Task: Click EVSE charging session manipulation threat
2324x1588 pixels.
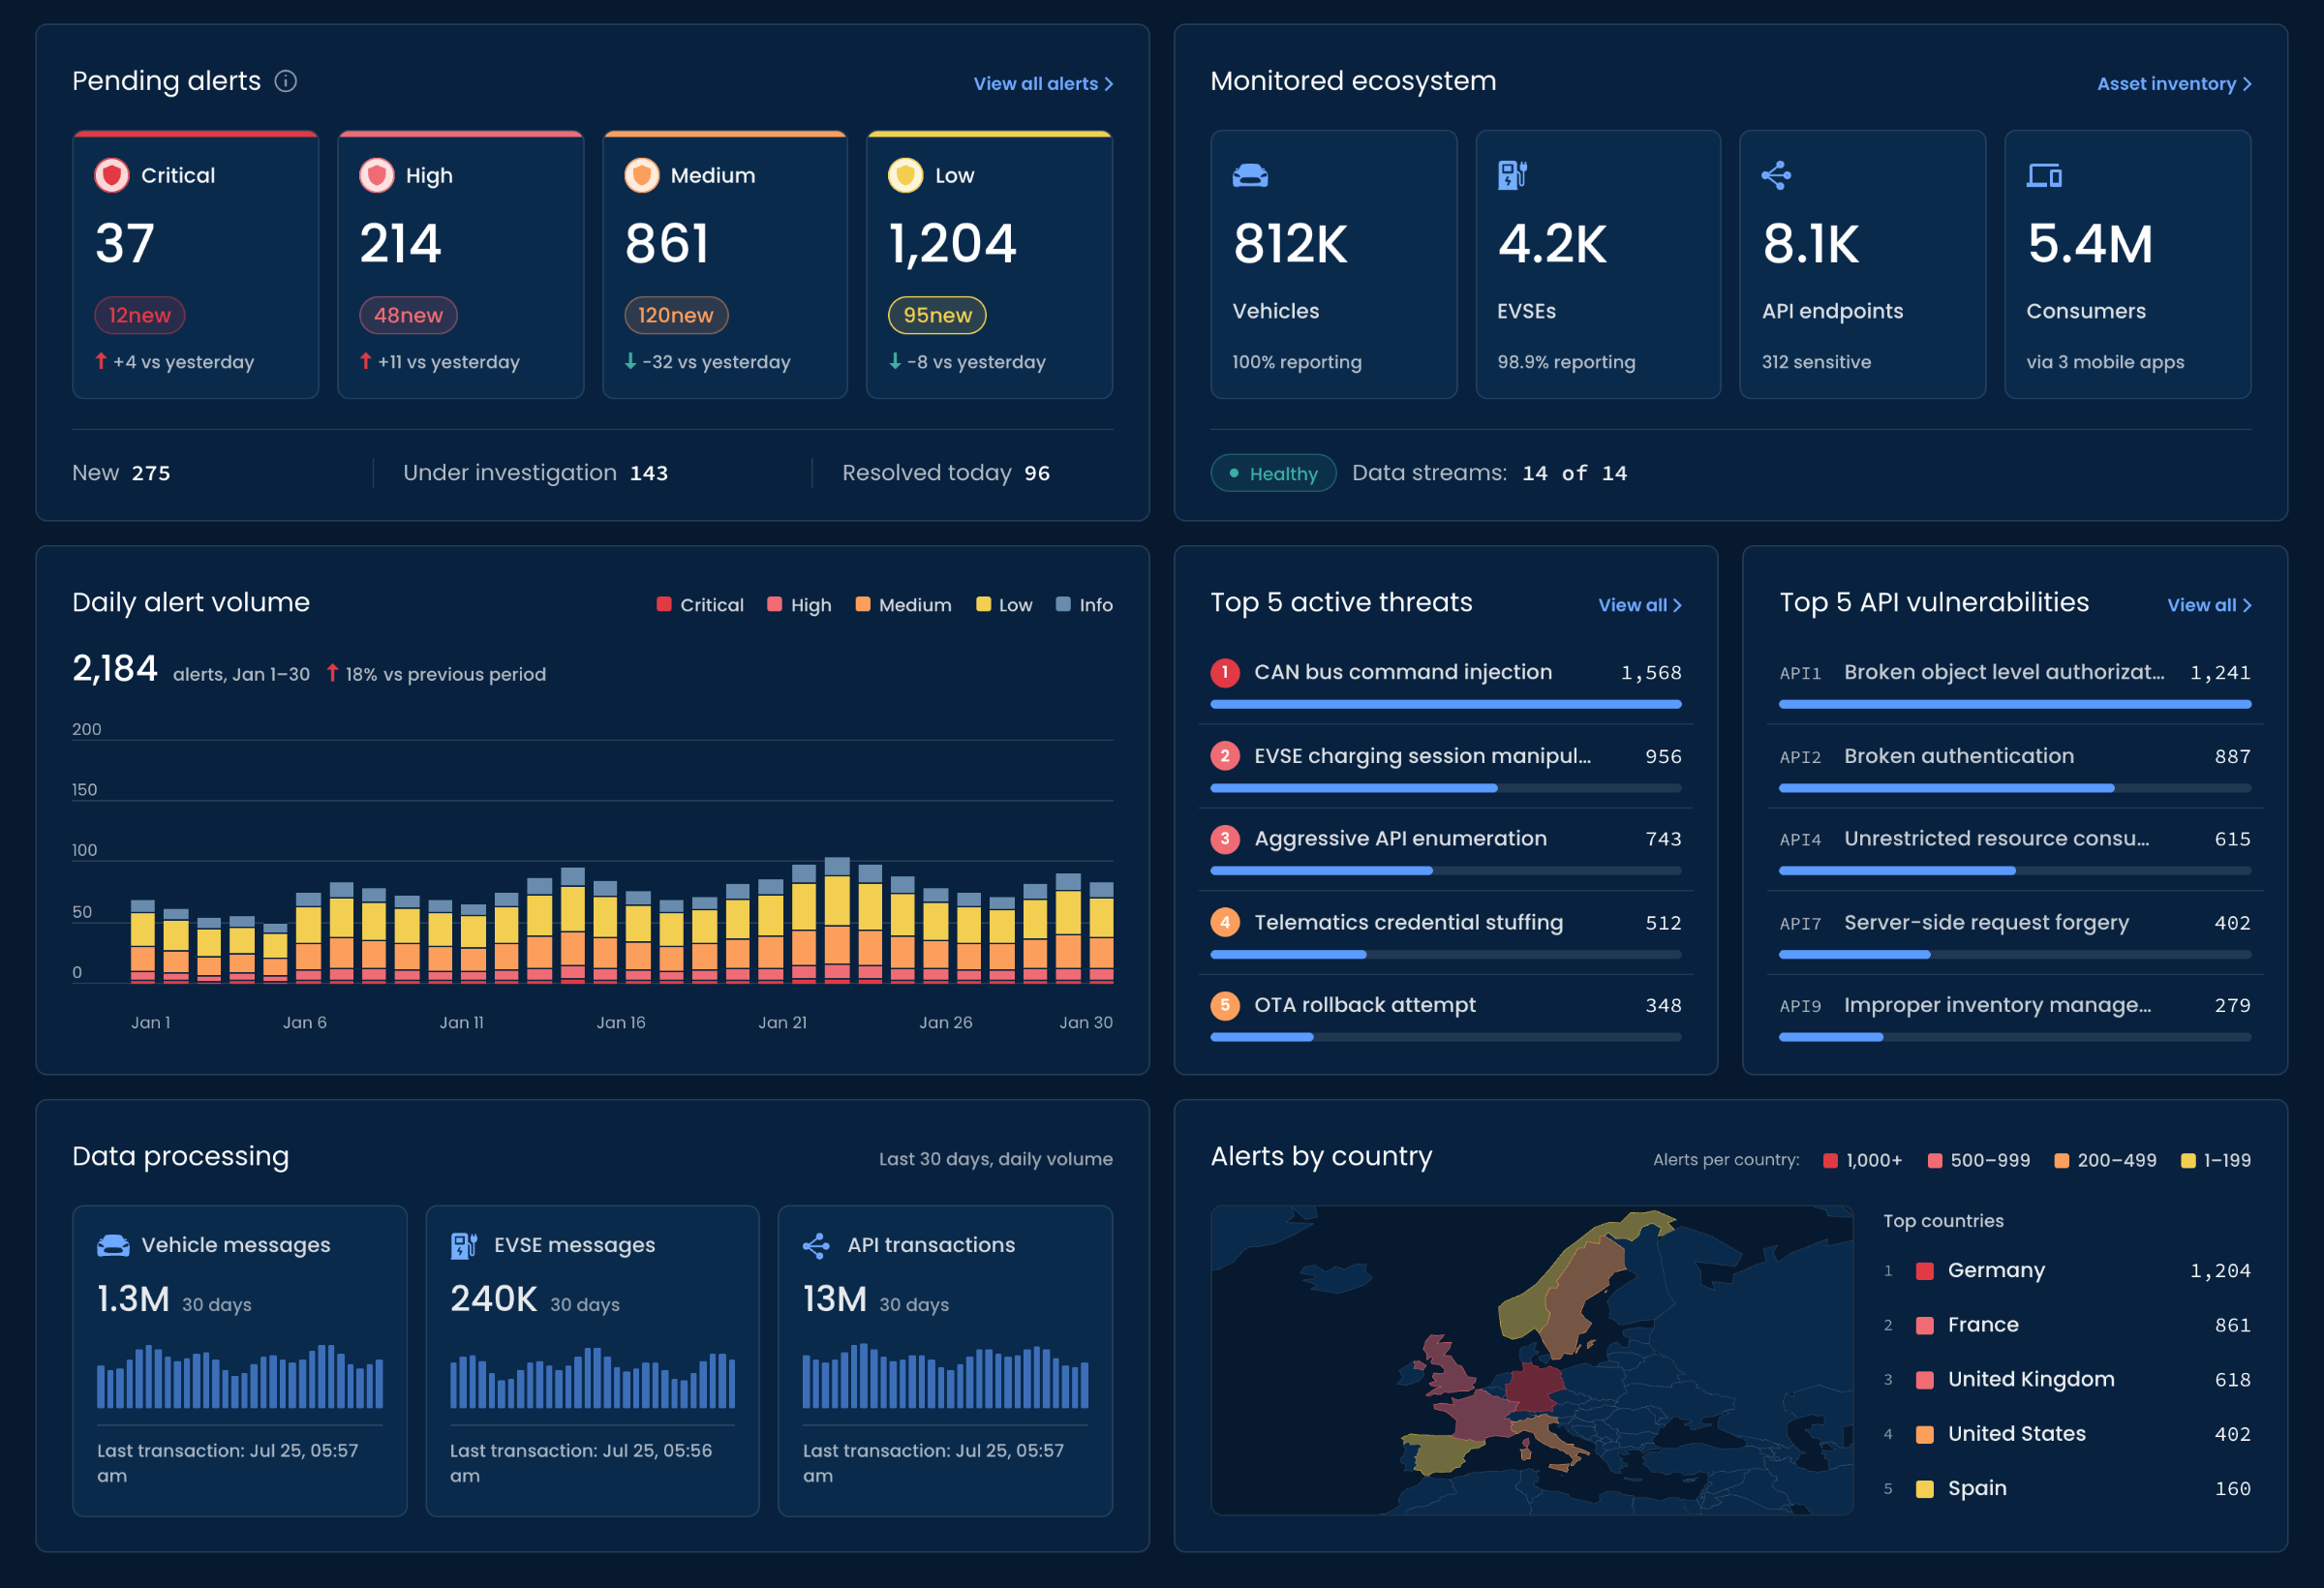Action: (x=1446, y=766)
